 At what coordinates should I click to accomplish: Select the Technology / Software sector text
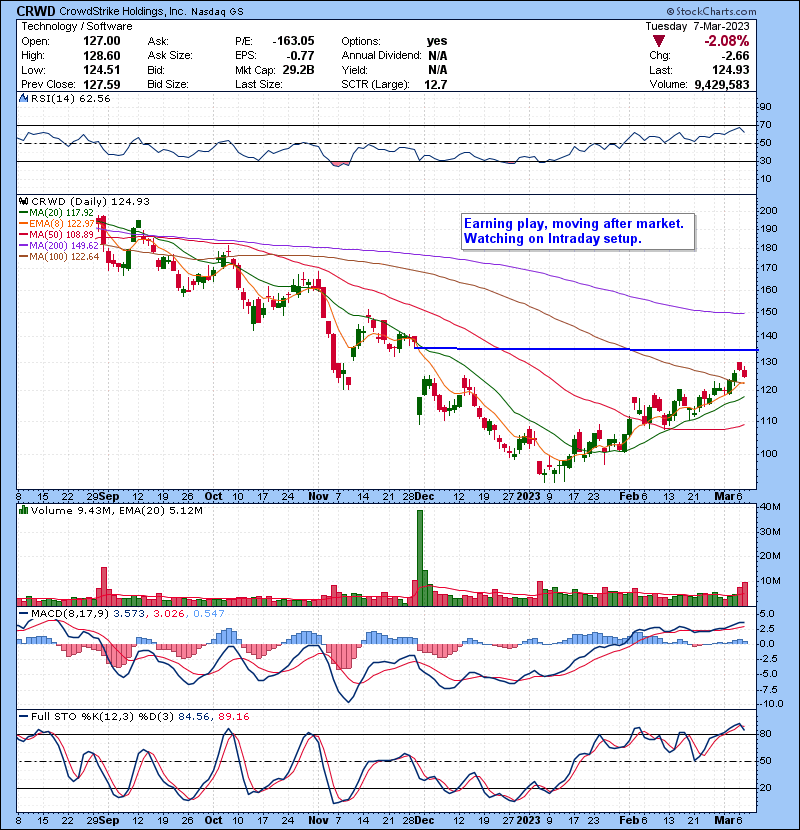click(77, 26)
